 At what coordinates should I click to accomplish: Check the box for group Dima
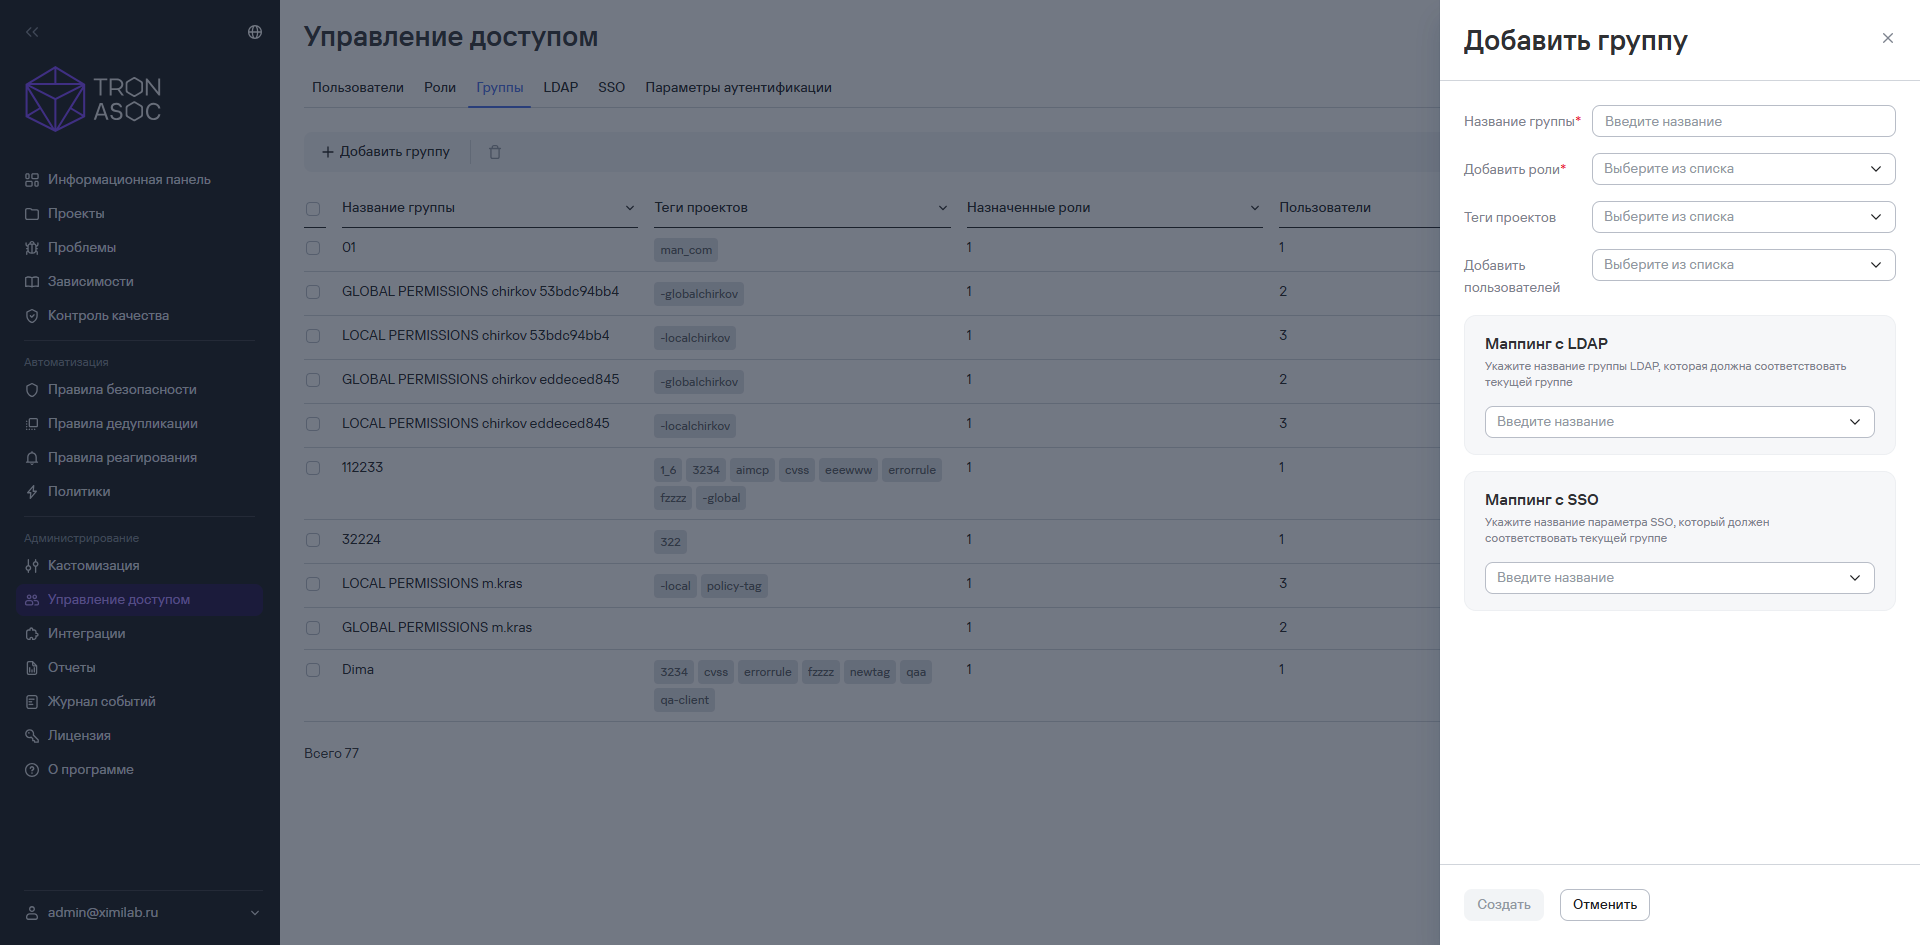coord(313,670)
